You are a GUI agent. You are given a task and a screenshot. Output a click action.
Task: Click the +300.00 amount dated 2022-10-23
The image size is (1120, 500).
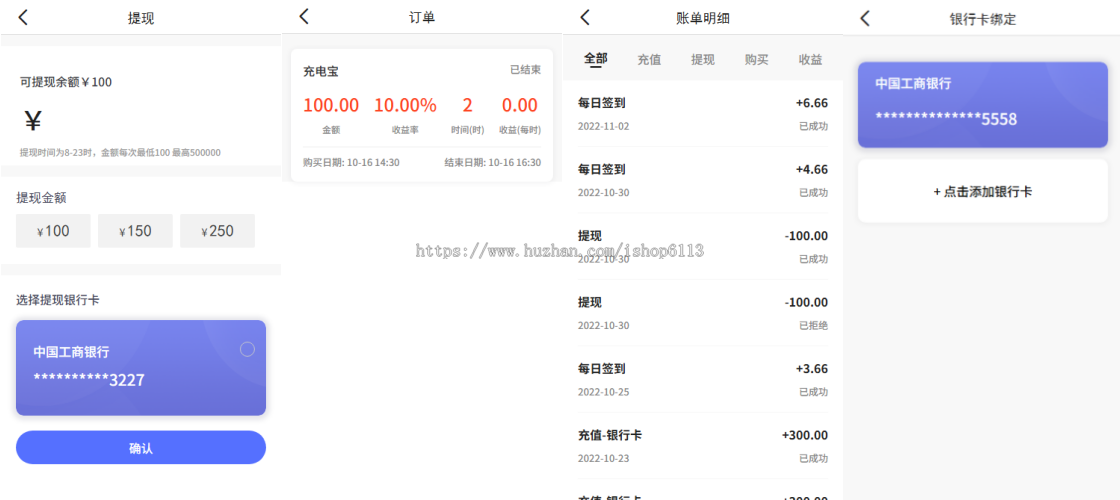[x=805, y=435]
